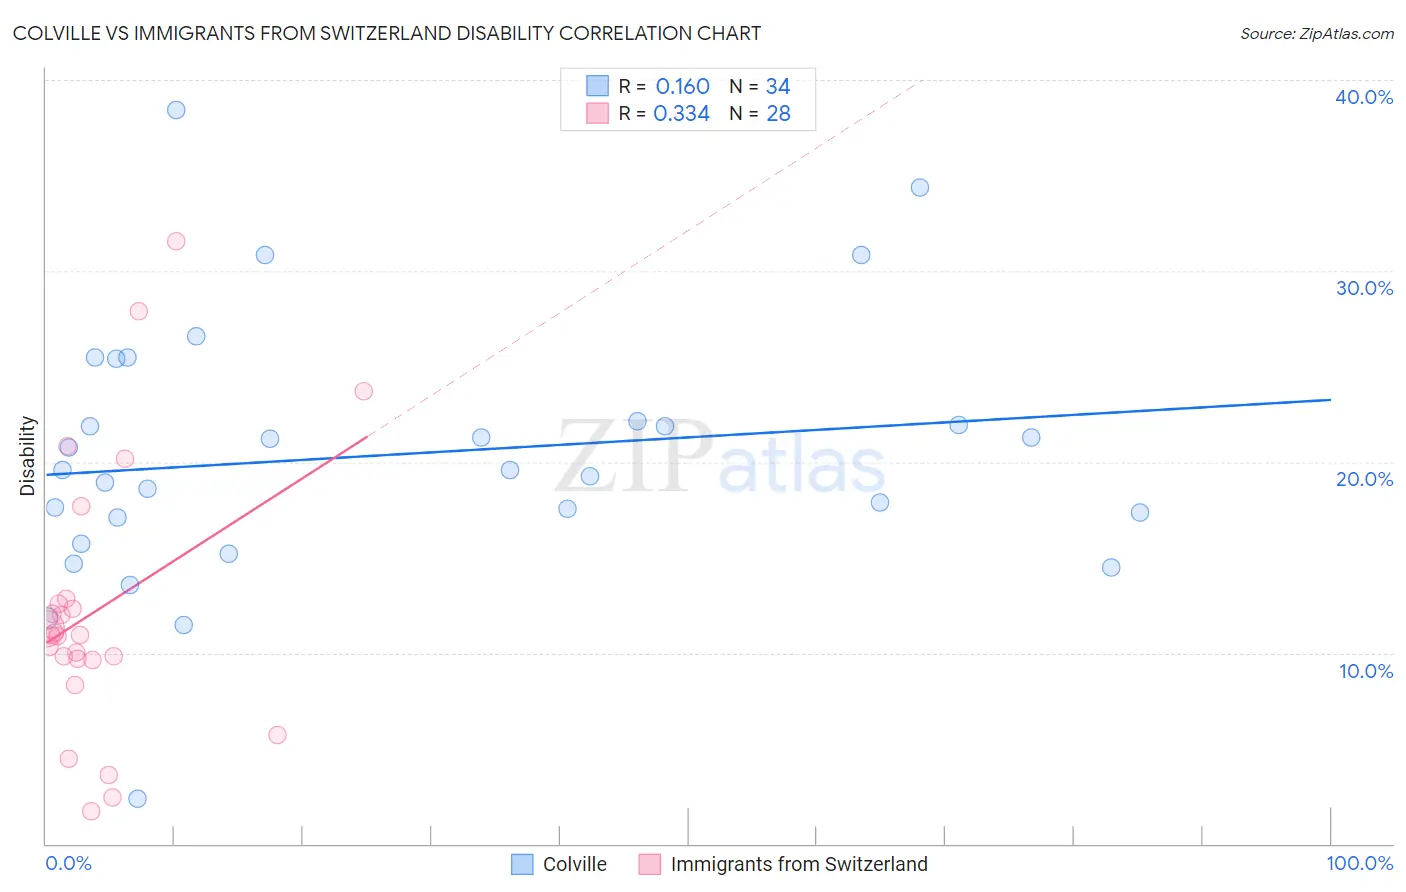
Task: Select the Colville legend label
Action: tap(575, 864)
